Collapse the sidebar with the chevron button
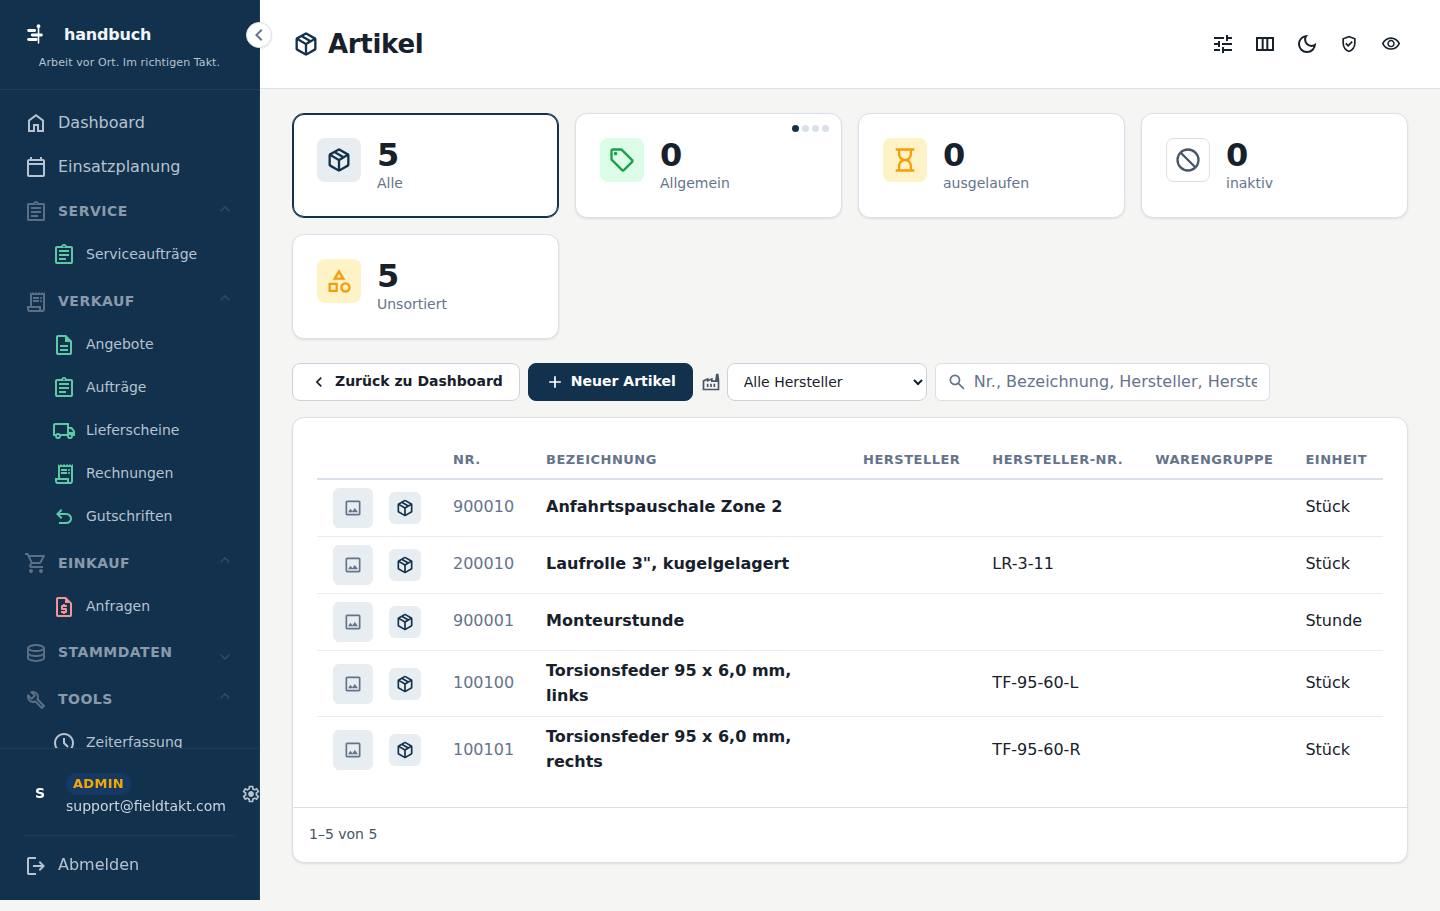This screenshot has width=1440, height=911. click(258, 35)
